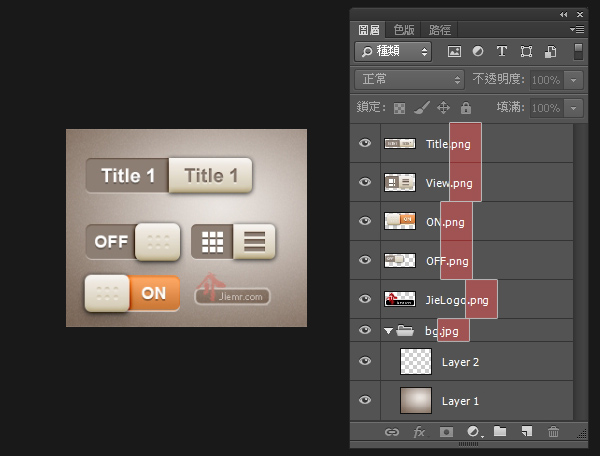Image resolution: width=600 pixels, height=456 pixels.
Task: Select Layer 2 transparent thumbnail
Action: pos(416,361)
